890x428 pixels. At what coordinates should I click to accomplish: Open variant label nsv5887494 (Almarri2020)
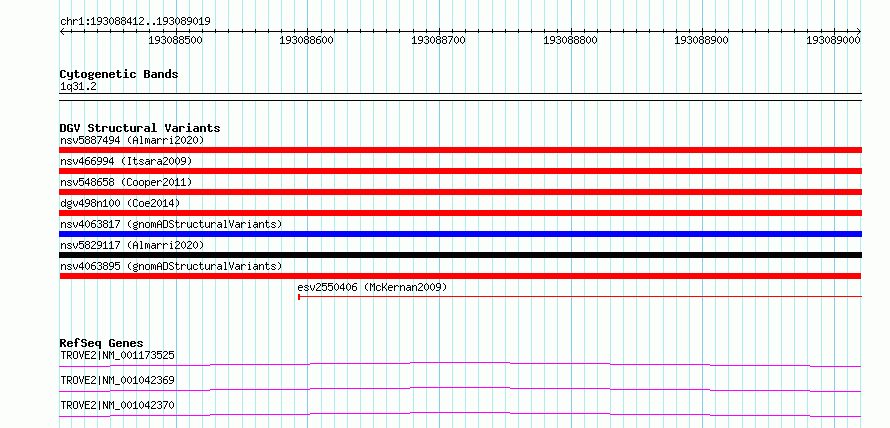pos(132,140)
